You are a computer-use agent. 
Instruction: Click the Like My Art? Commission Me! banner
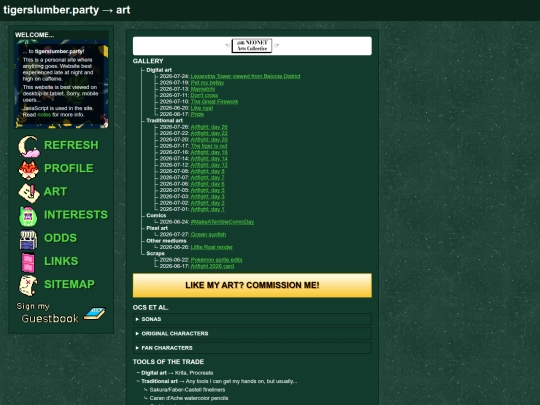252,285
